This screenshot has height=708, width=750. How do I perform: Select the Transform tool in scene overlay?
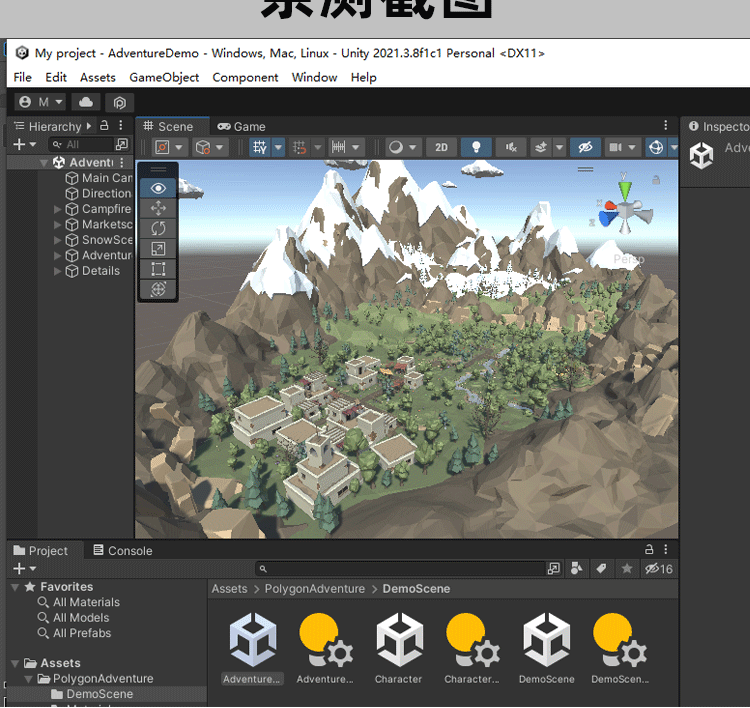(x=158, y=289)
